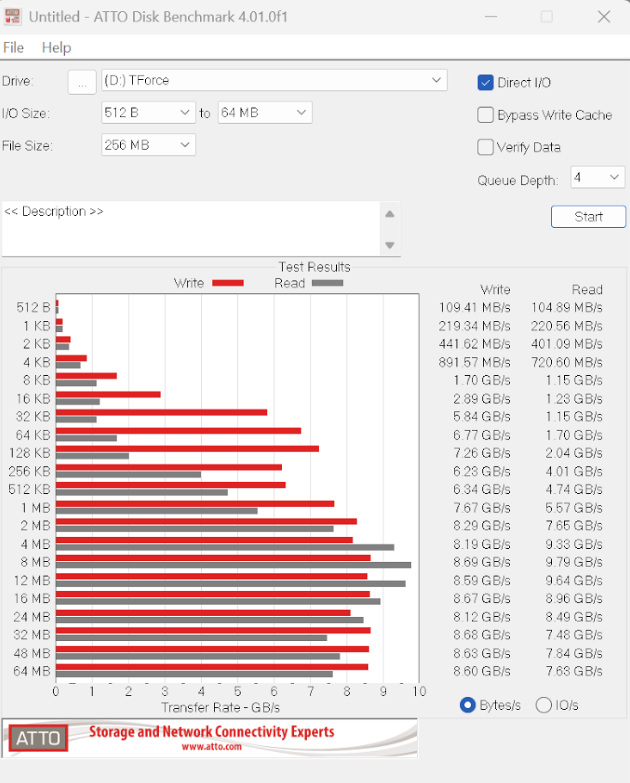Click the 891.57 MB/s write value

475,362
